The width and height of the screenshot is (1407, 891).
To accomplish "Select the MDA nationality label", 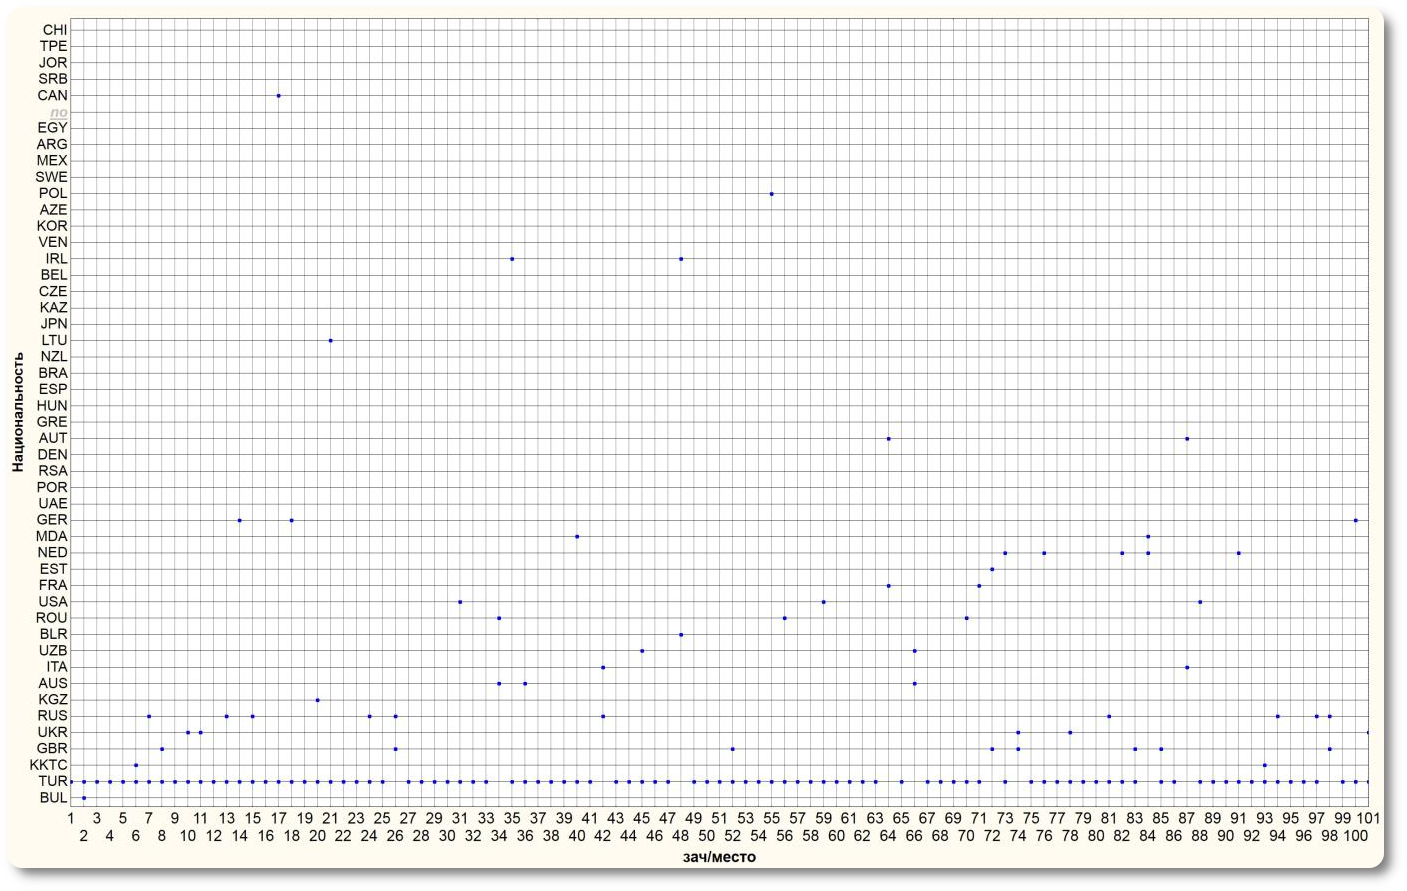I will click(52, 536).
